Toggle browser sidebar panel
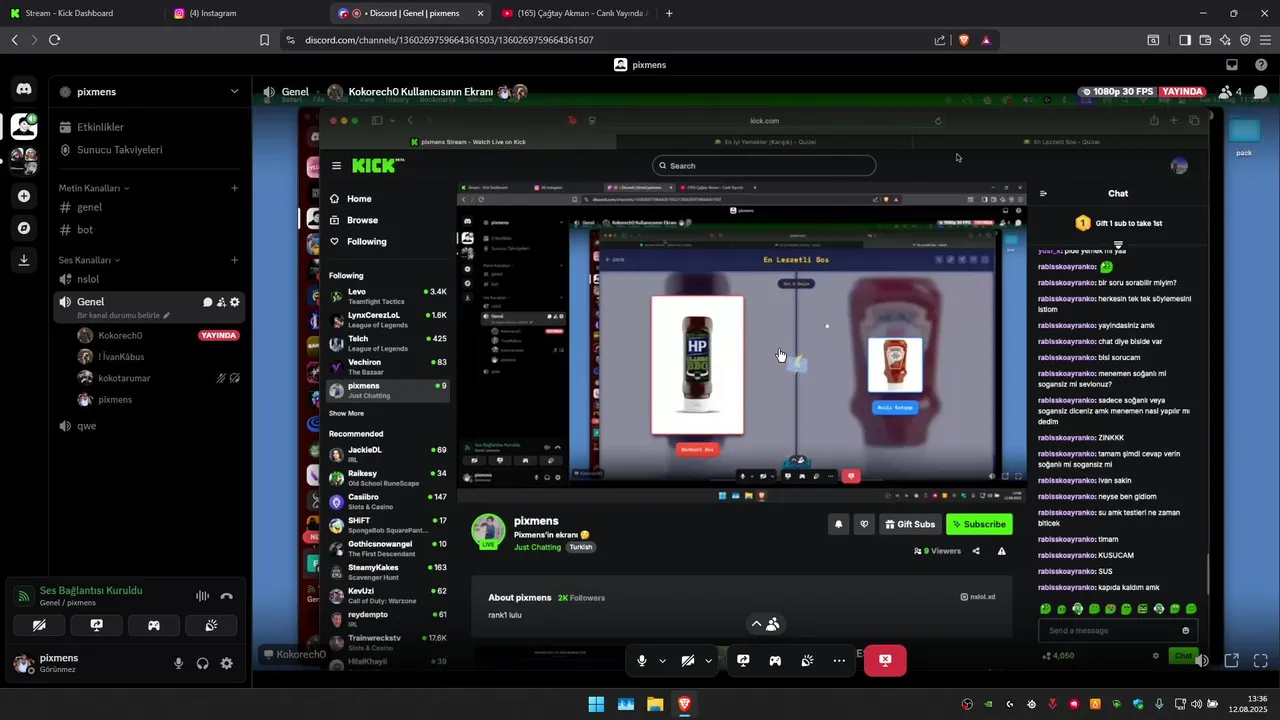The image size is (1280, 720). (1184, 40)
